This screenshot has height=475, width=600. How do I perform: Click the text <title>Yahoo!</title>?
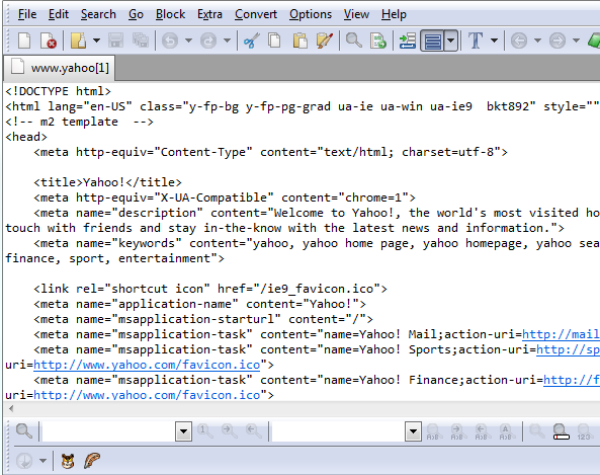(108, 182)
